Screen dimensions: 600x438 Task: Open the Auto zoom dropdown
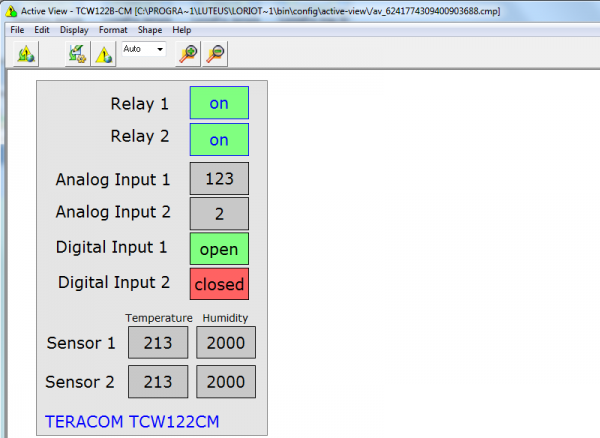(x=144, y=49)
